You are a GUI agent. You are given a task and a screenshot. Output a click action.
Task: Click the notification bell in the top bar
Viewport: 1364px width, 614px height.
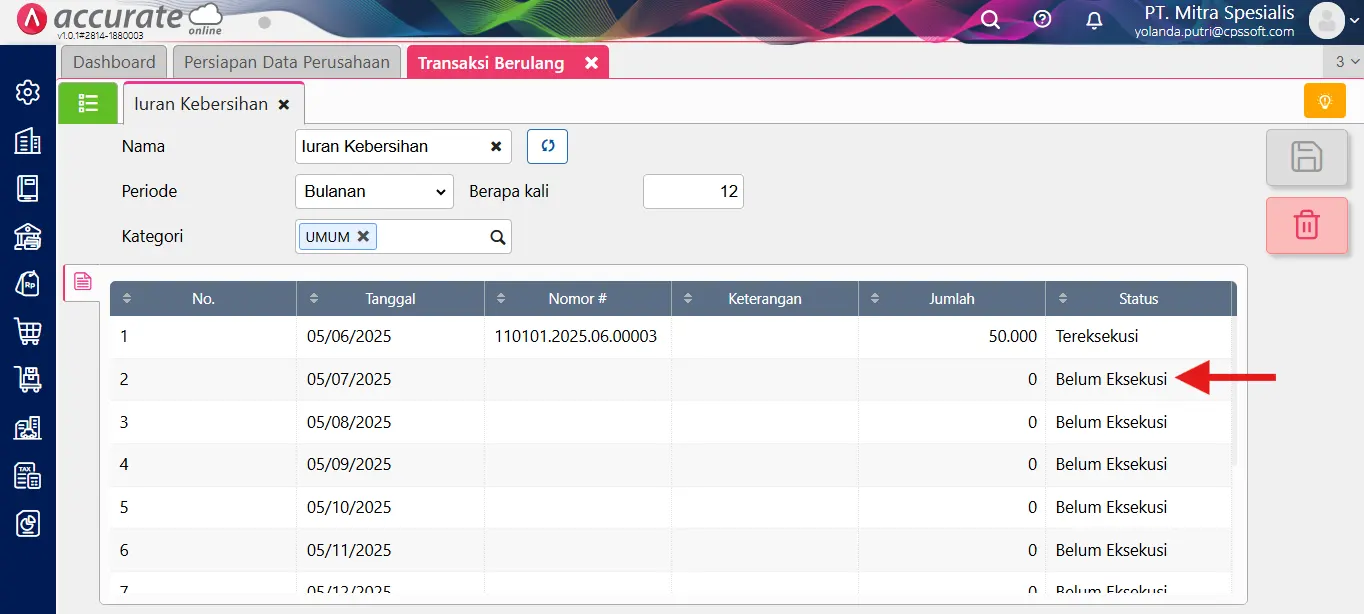click(x=1093, y=19)
